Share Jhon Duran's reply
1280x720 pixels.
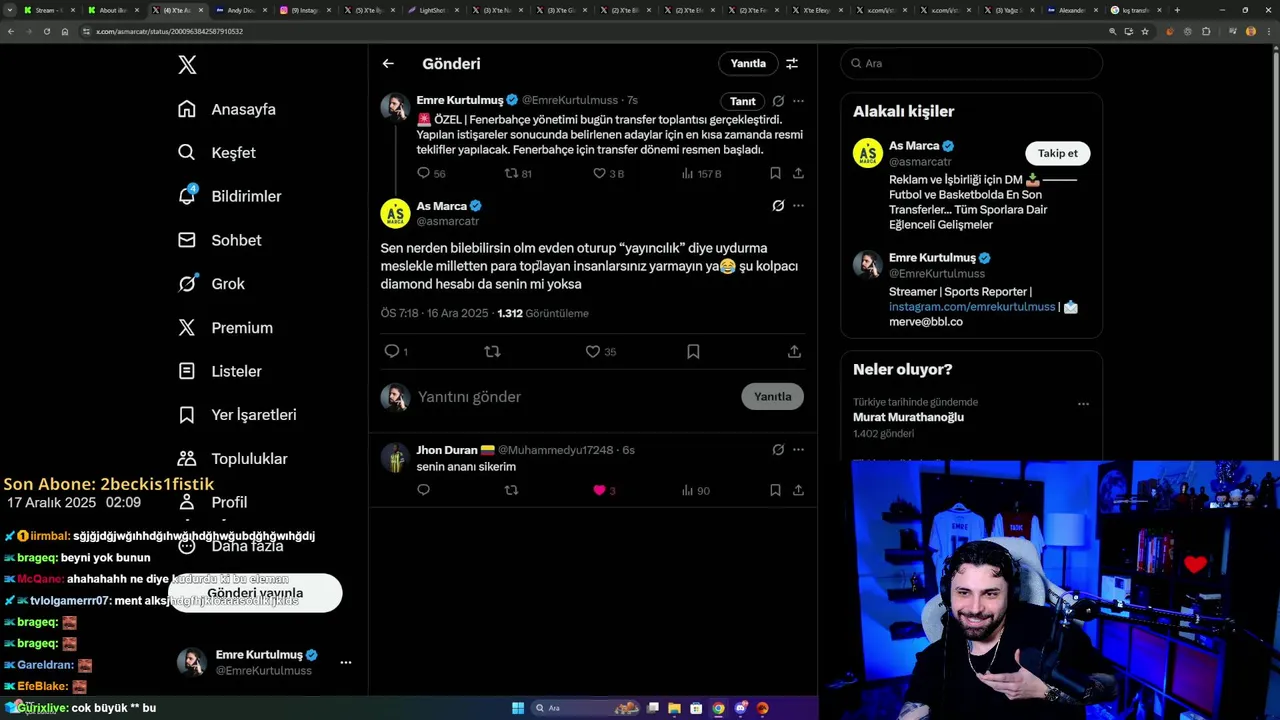798,490
